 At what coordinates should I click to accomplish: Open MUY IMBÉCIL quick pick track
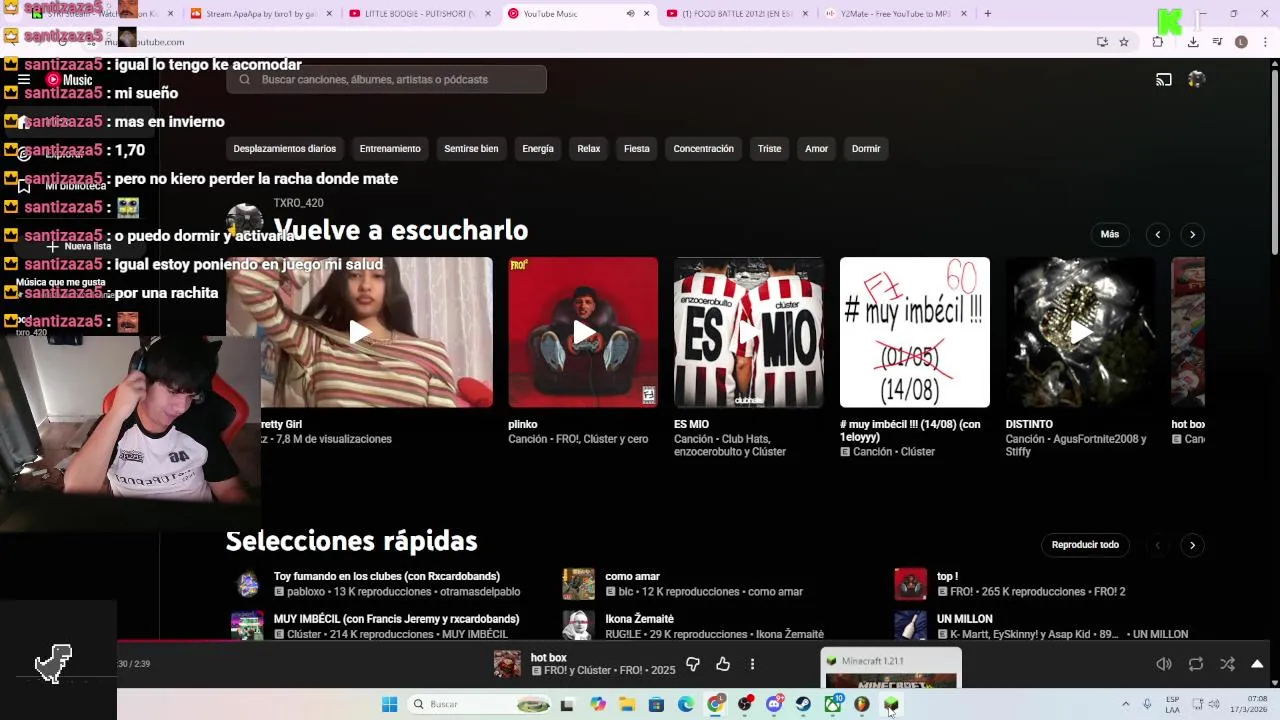pos(397,619)
